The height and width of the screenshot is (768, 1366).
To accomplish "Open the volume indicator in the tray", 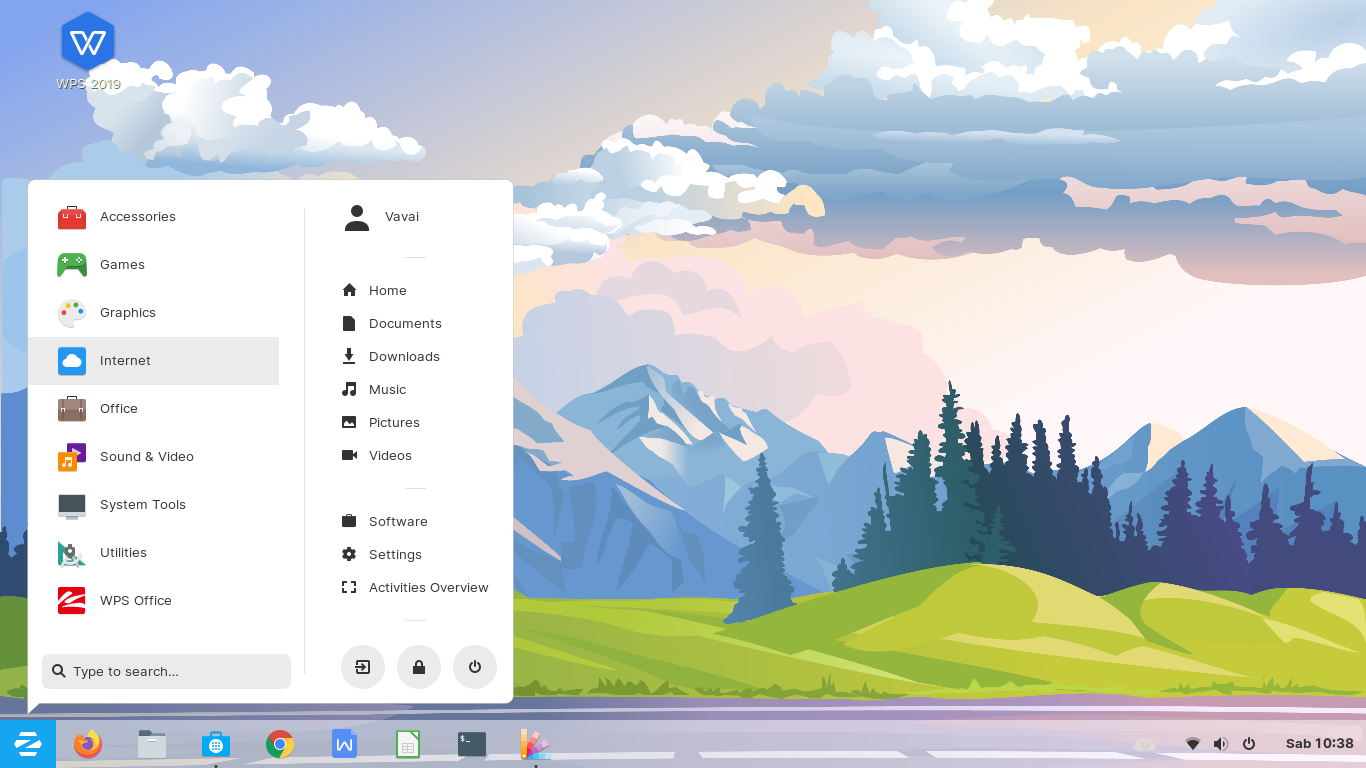I will 1220,743.
